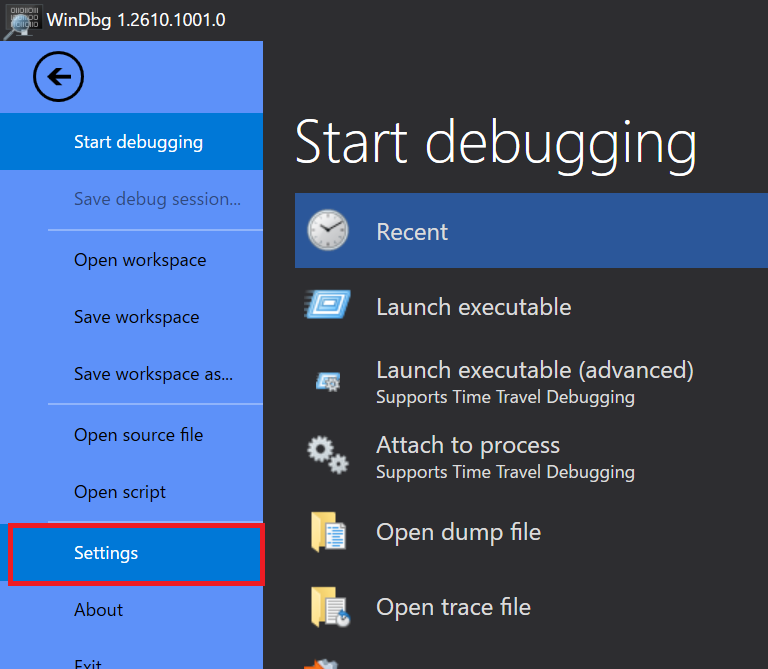Screen dimensions: 768x669
Task: Click the back arrow circle icon
Action: click(58, 76)
